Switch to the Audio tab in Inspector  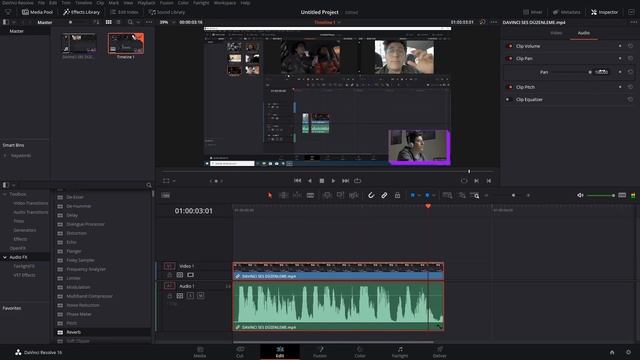click(584, 33)
